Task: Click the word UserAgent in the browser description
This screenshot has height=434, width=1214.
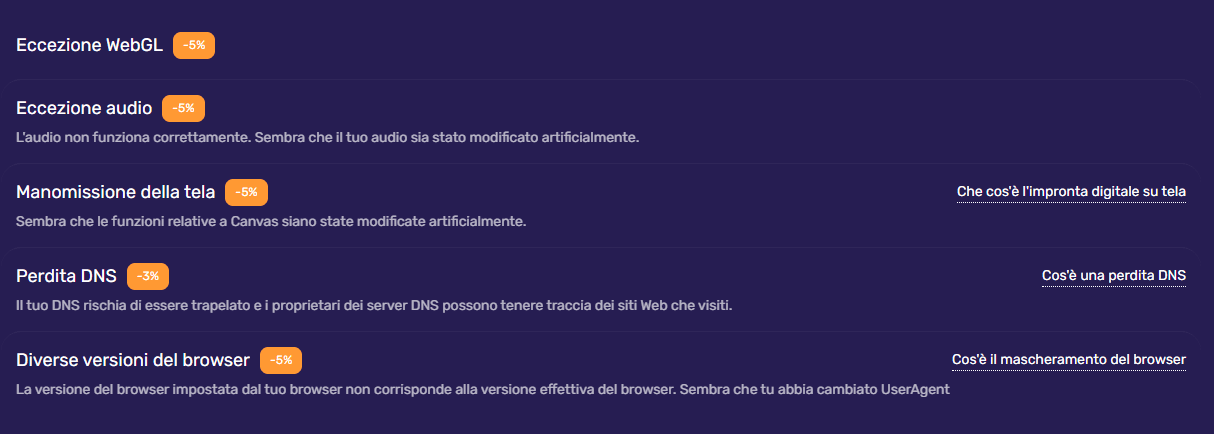Action: [x=914, y=388]
